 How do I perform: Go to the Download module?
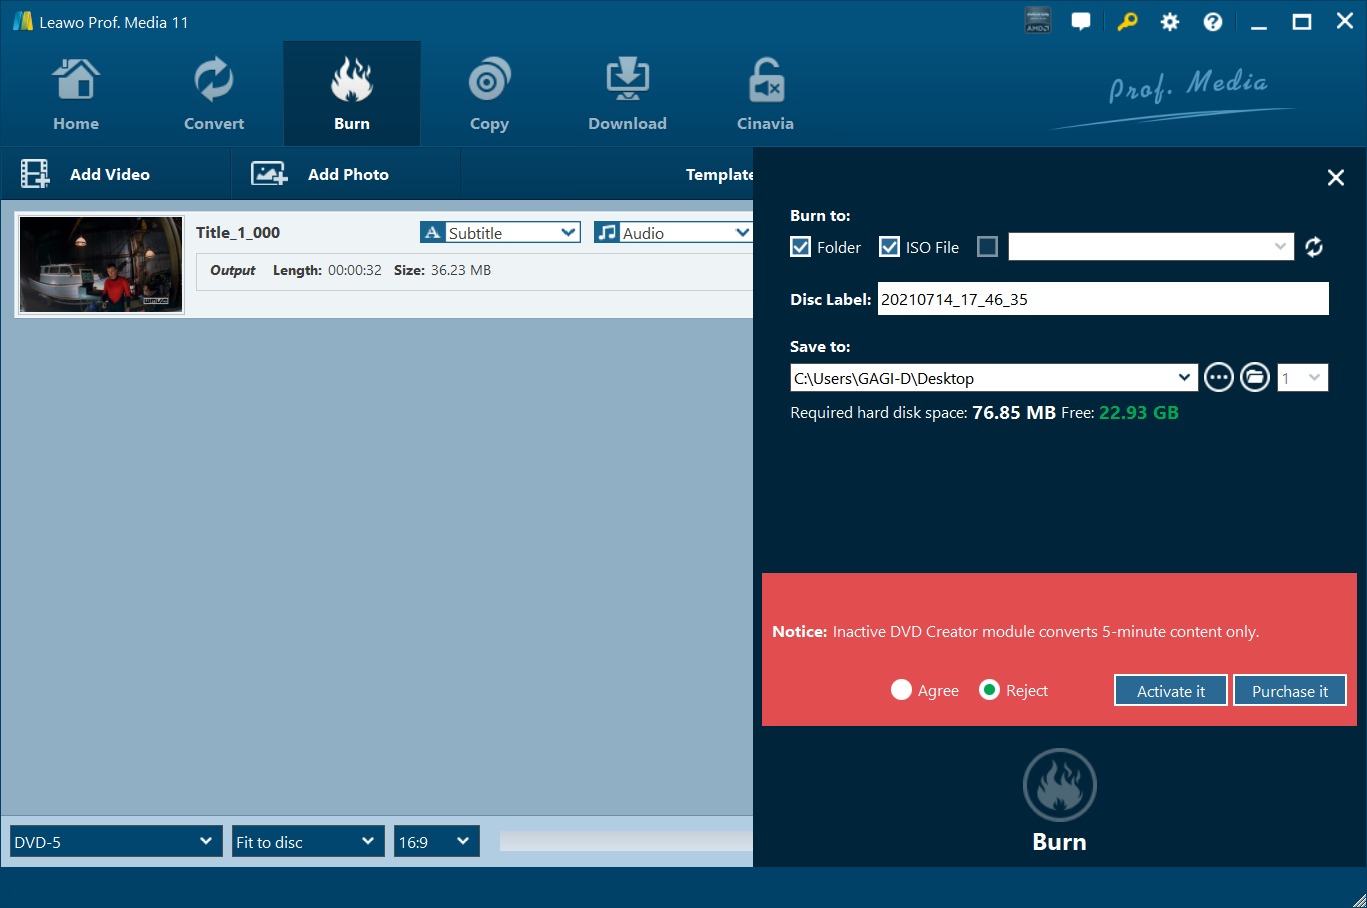pyautogui.click(x=626, y=93)
